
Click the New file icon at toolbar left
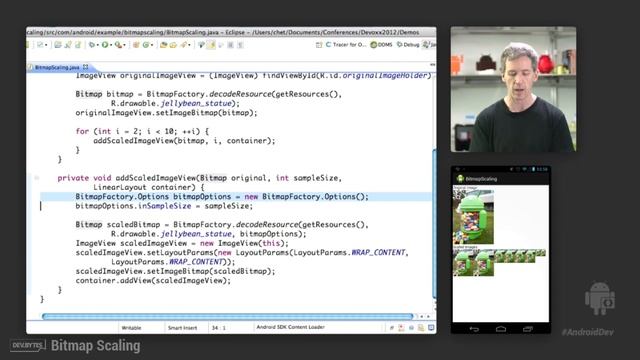40,45
